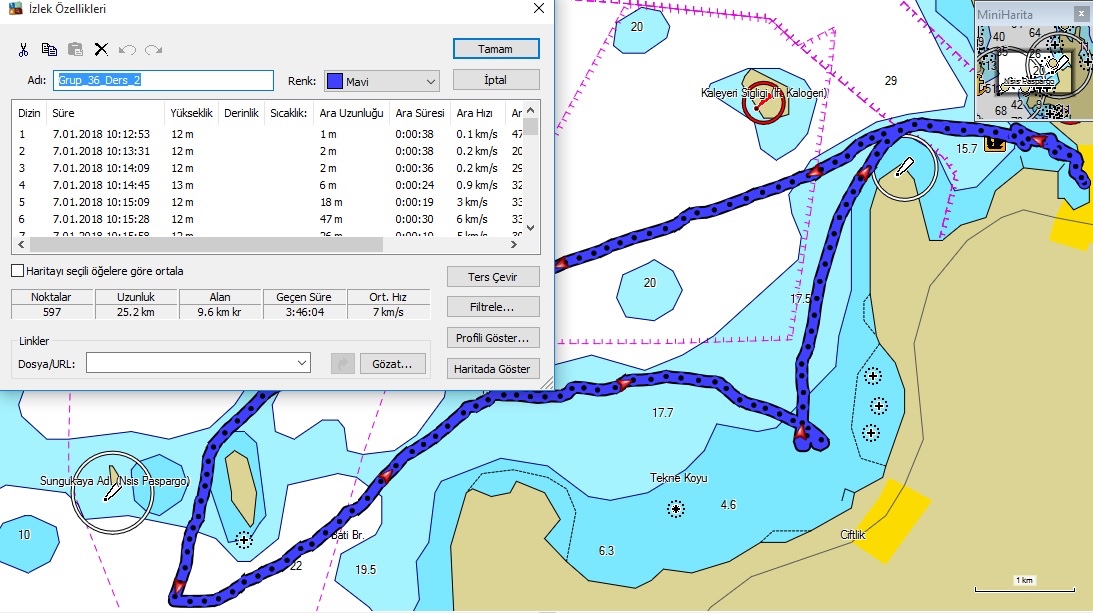Click the Adı name input field
This screenshot has height=613, width=1093.
point(163,80)
